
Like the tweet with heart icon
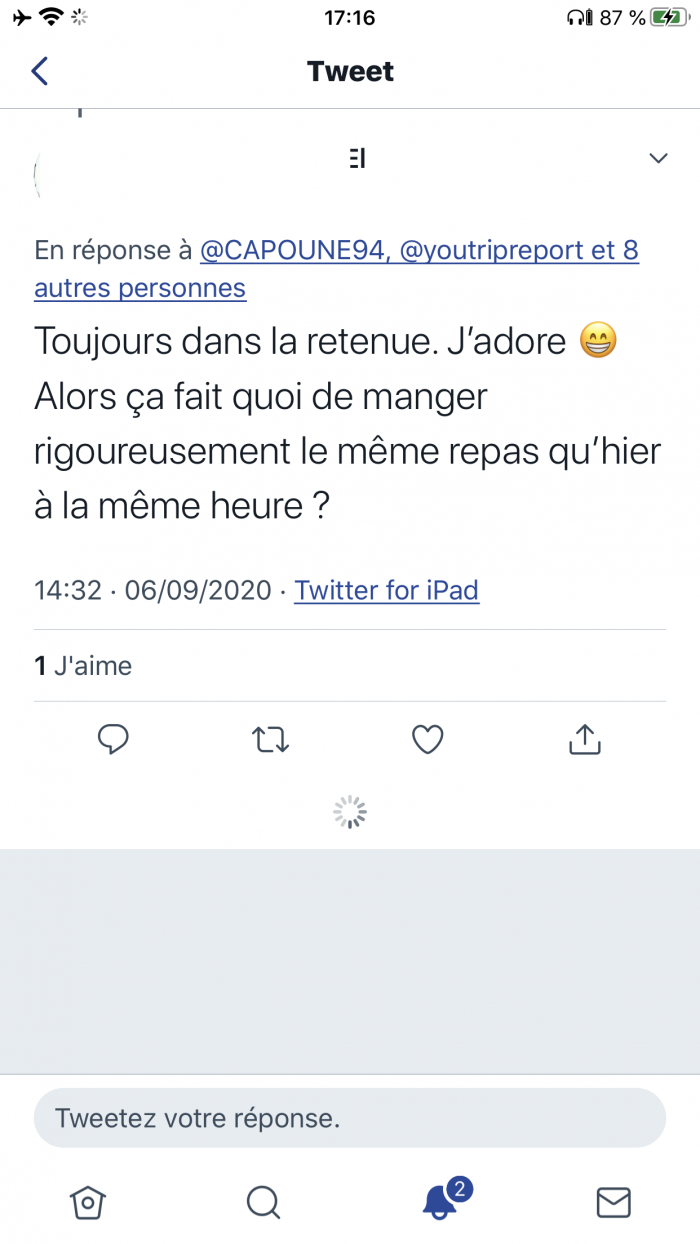point(428,739)
